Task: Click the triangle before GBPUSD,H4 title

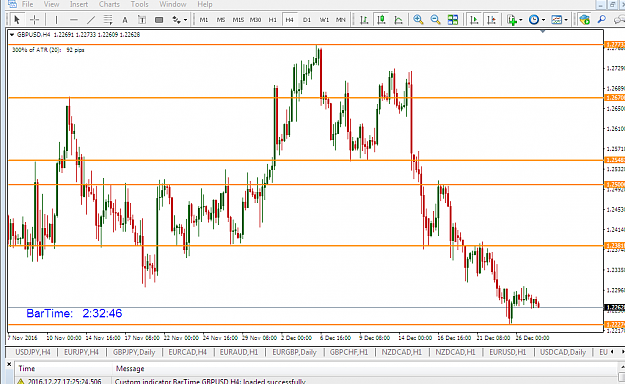Action: 12,35
